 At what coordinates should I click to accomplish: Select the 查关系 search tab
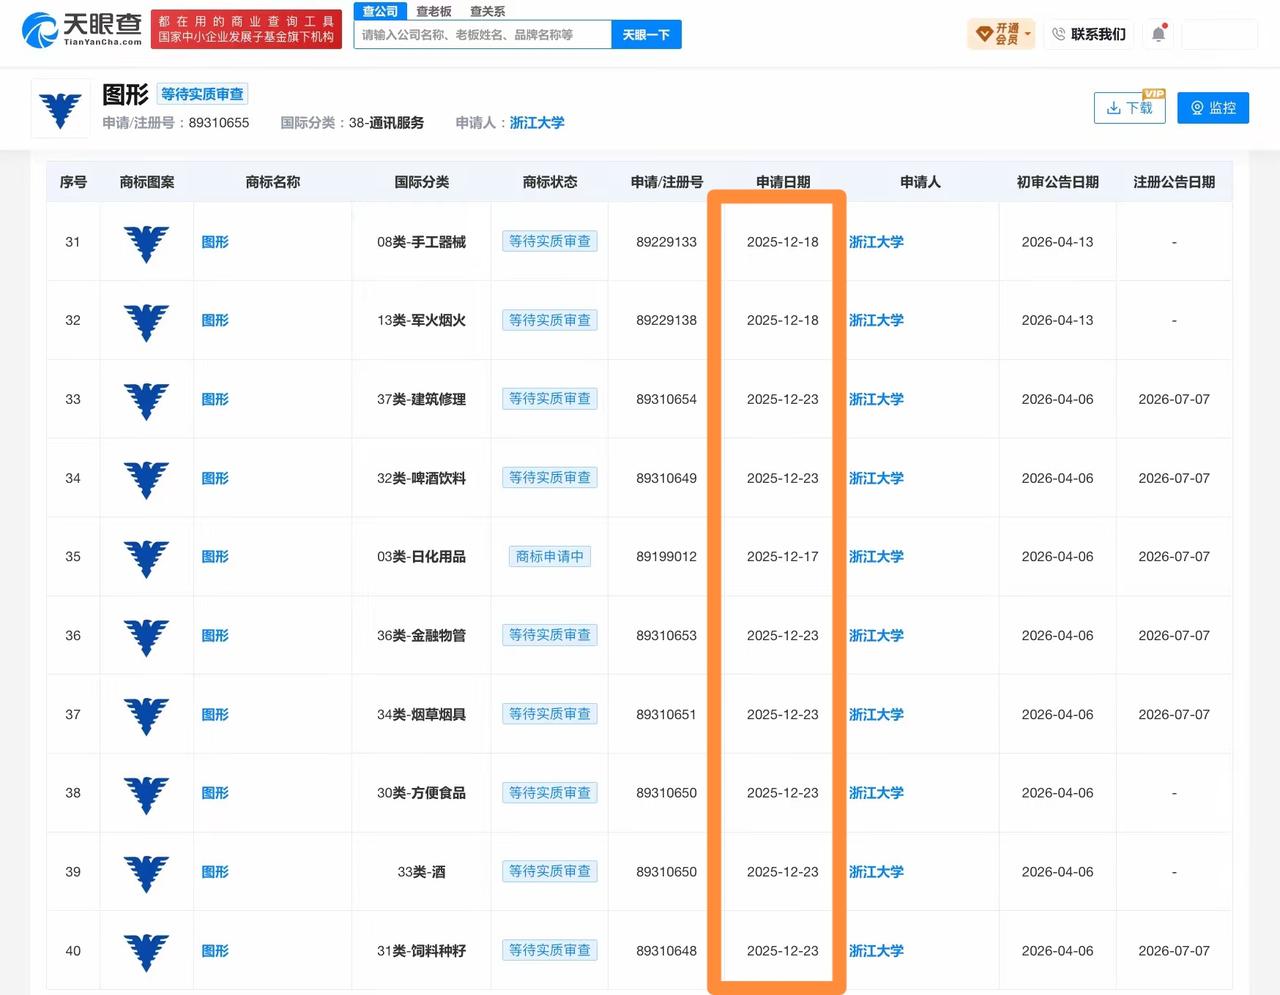(x=487, y=11)
